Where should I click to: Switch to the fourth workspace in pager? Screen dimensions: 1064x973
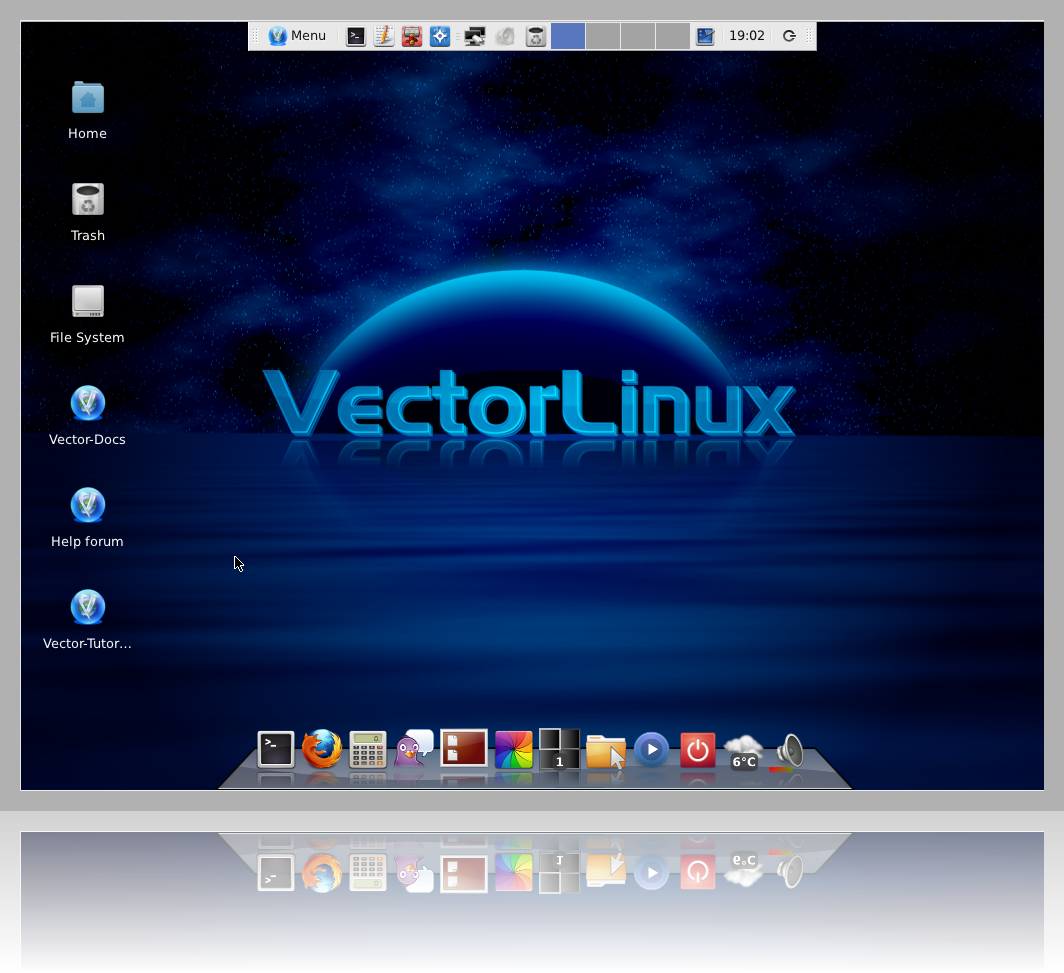[673, 36]
